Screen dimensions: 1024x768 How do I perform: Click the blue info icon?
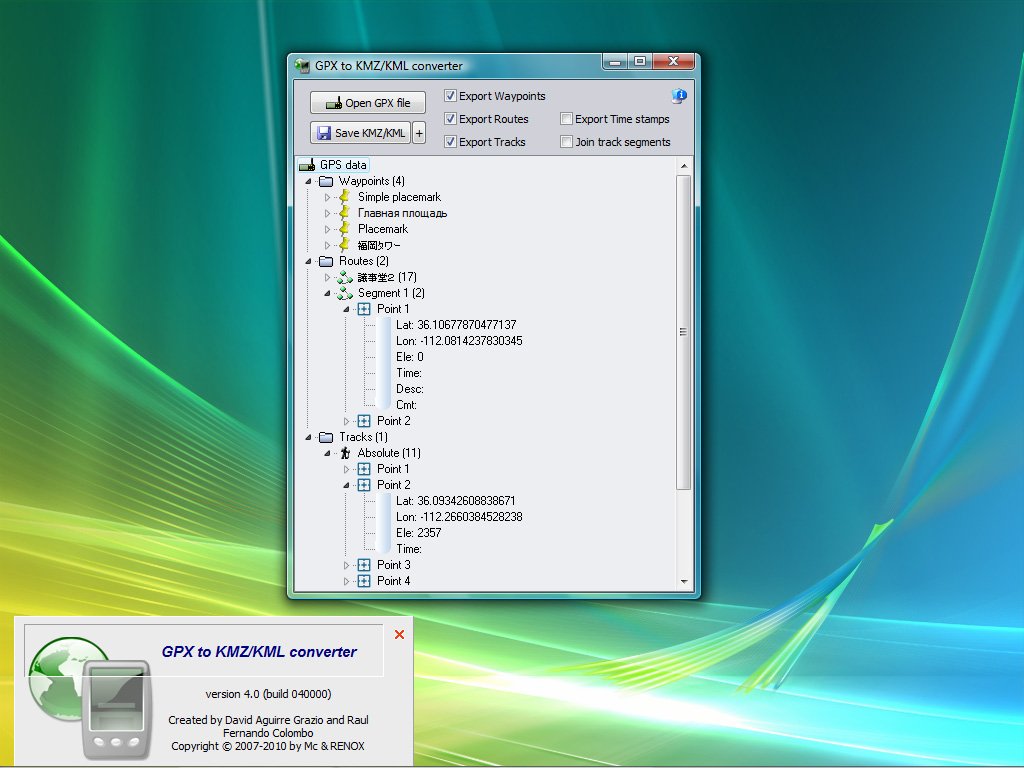(679, 96)
